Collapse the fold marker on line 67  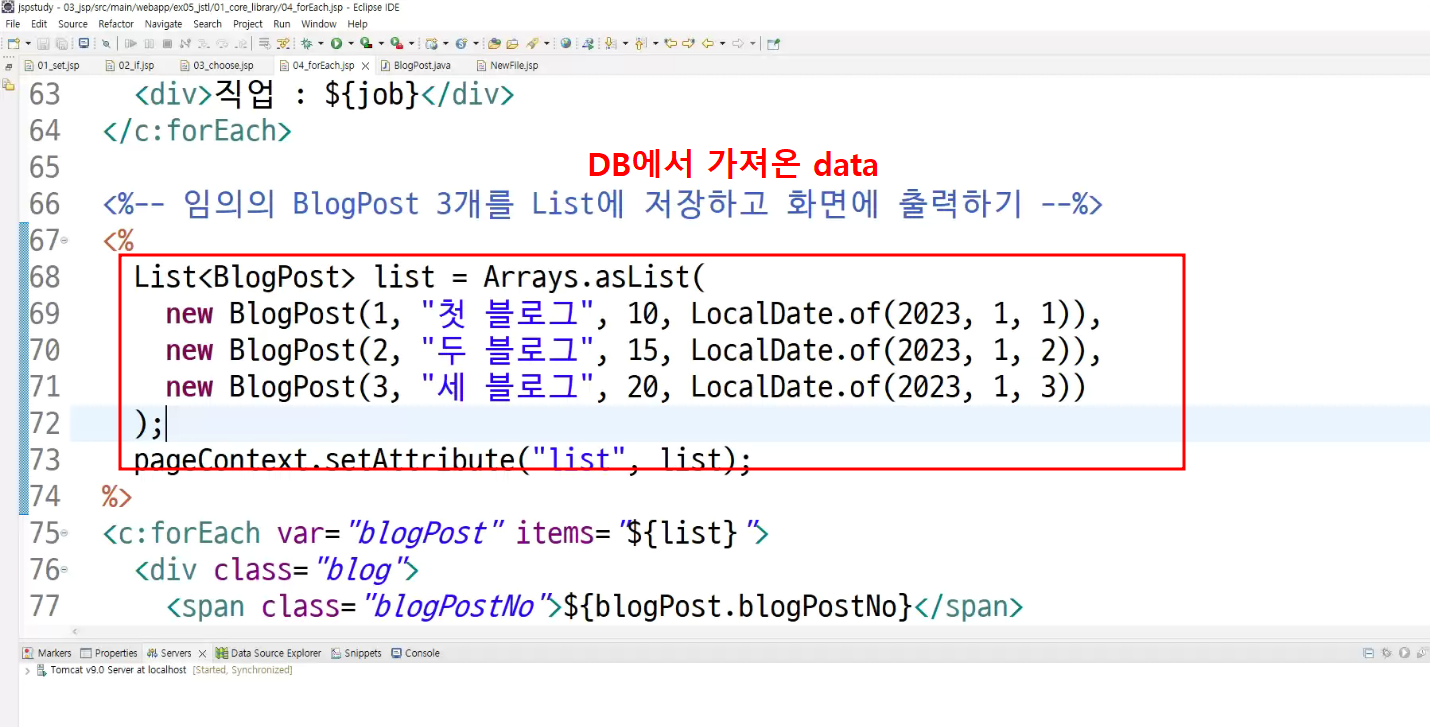(65, 241)
